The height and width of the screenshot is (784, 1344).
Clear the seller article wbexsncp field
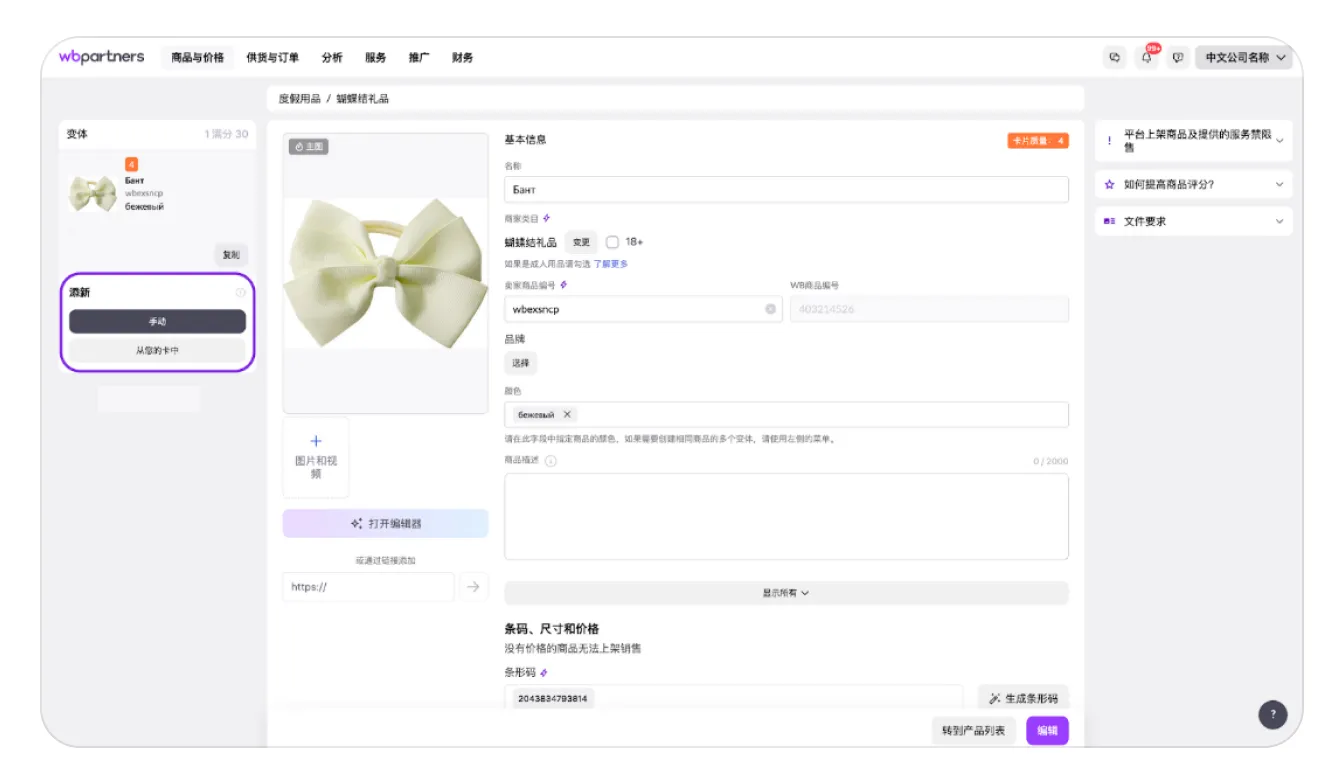(770, 309)
